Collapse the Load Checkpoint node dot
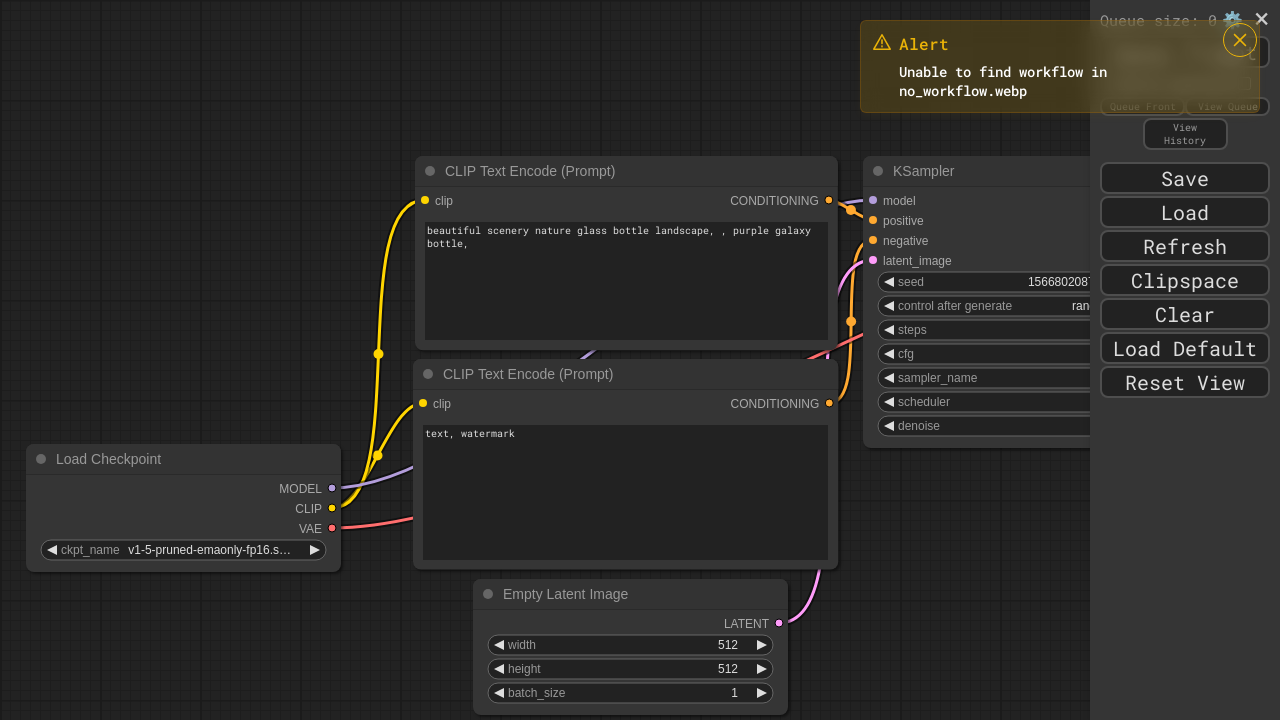Viewport: 1280px width, 720px height. point(41,459)
